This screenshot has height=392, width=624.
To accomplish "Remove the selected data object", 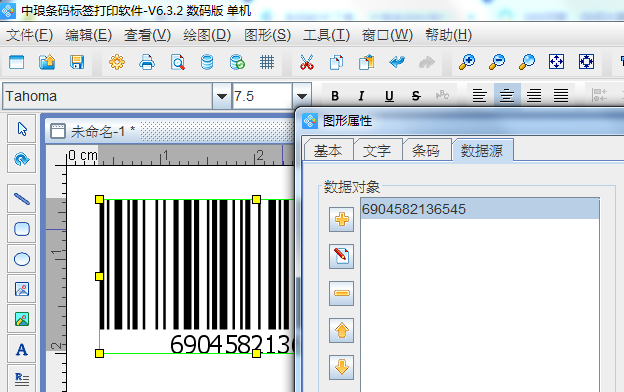I will coord(341,293).
